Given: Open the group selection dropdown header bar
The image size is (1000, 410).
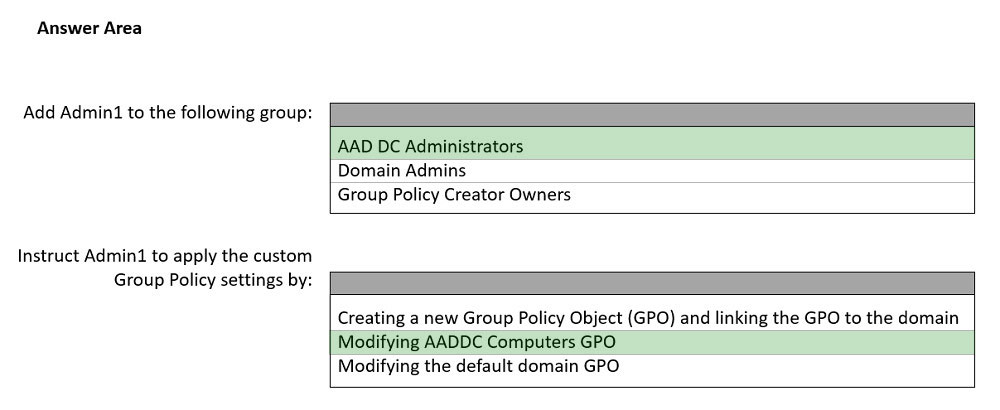Looking at the screenshot, I should (651, 114).
